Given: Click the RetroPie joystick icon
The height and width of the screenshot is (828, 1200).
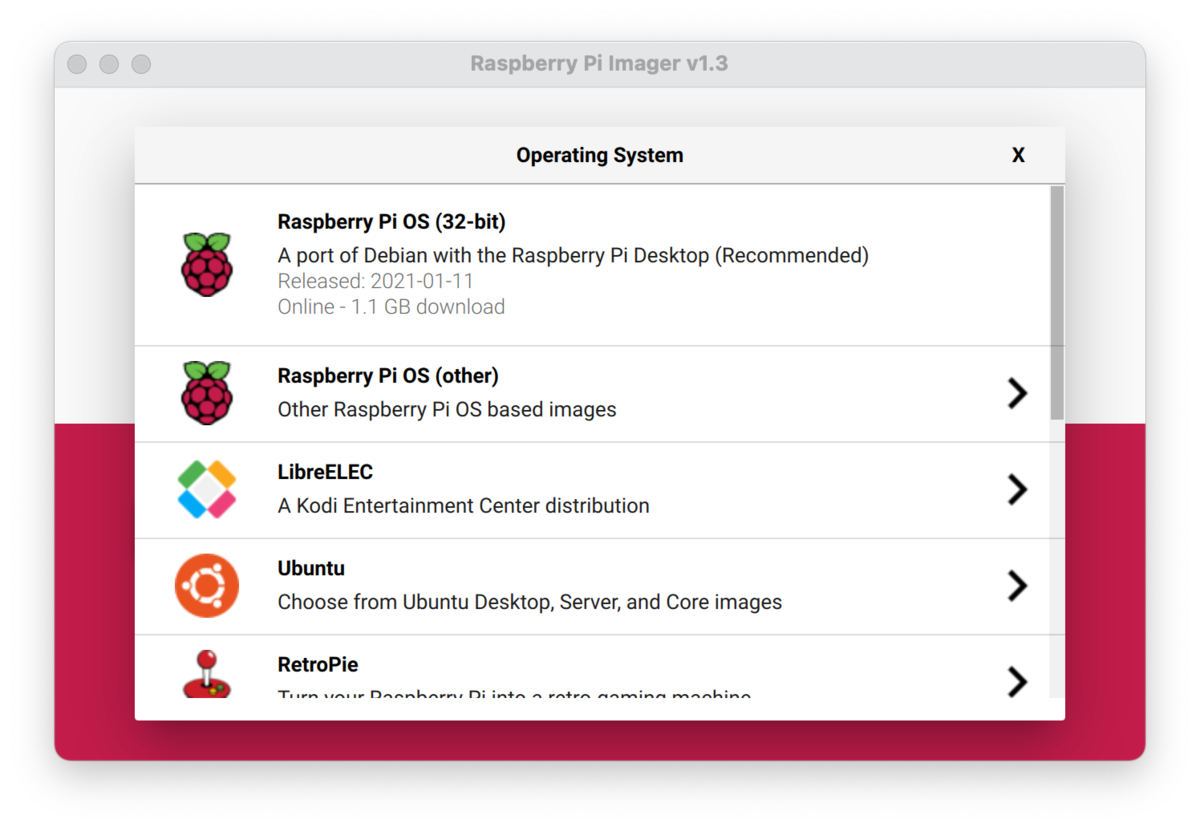Looking at the screenshot, I should click(x=207, y=673).
